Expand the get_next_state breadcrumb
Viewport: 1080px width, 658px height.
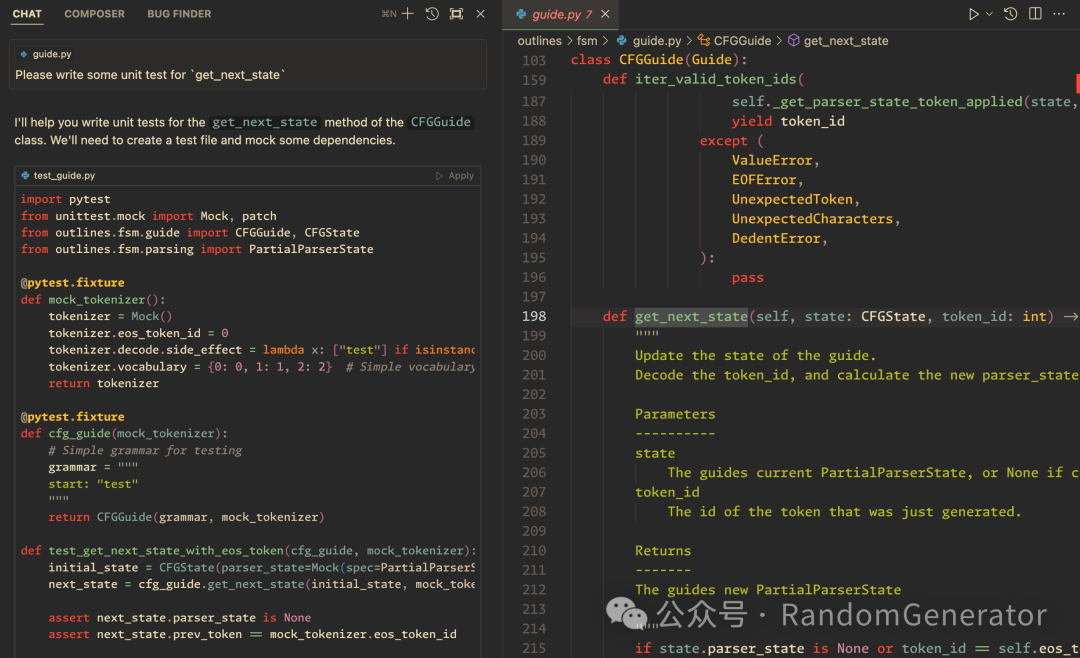(x=838, y=41)
